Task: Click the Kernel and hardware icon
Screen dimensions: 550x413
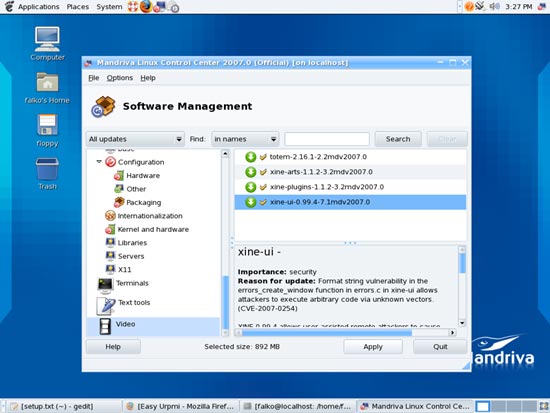Action: tap(110, 229)
